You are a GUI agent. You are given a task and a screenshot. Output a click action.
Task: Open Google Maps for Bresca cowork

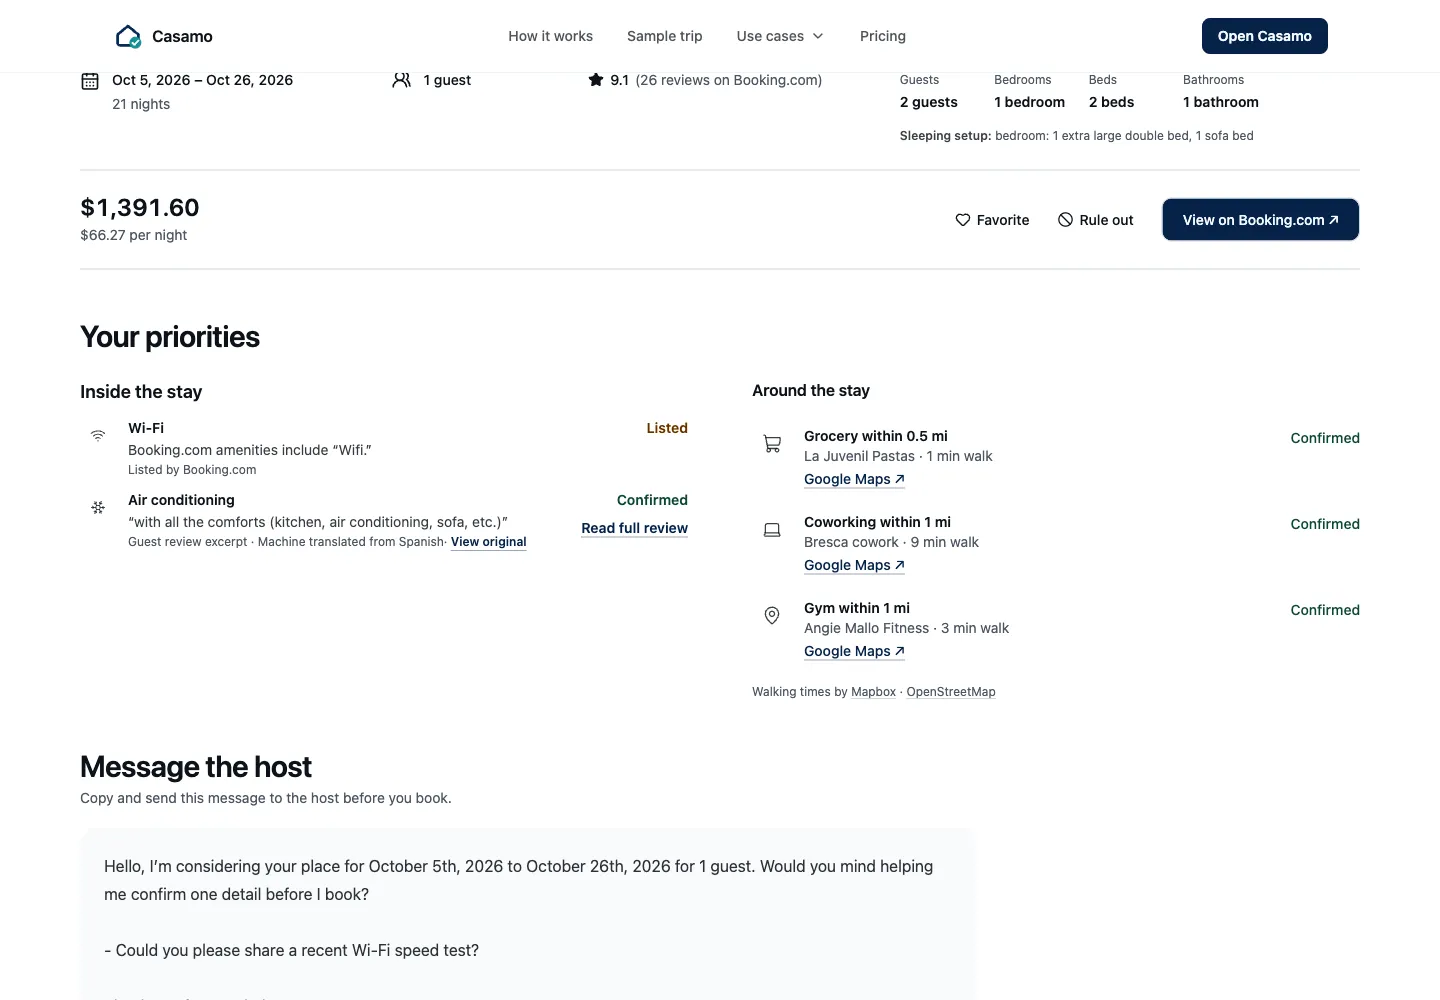[x=854, y=565]
